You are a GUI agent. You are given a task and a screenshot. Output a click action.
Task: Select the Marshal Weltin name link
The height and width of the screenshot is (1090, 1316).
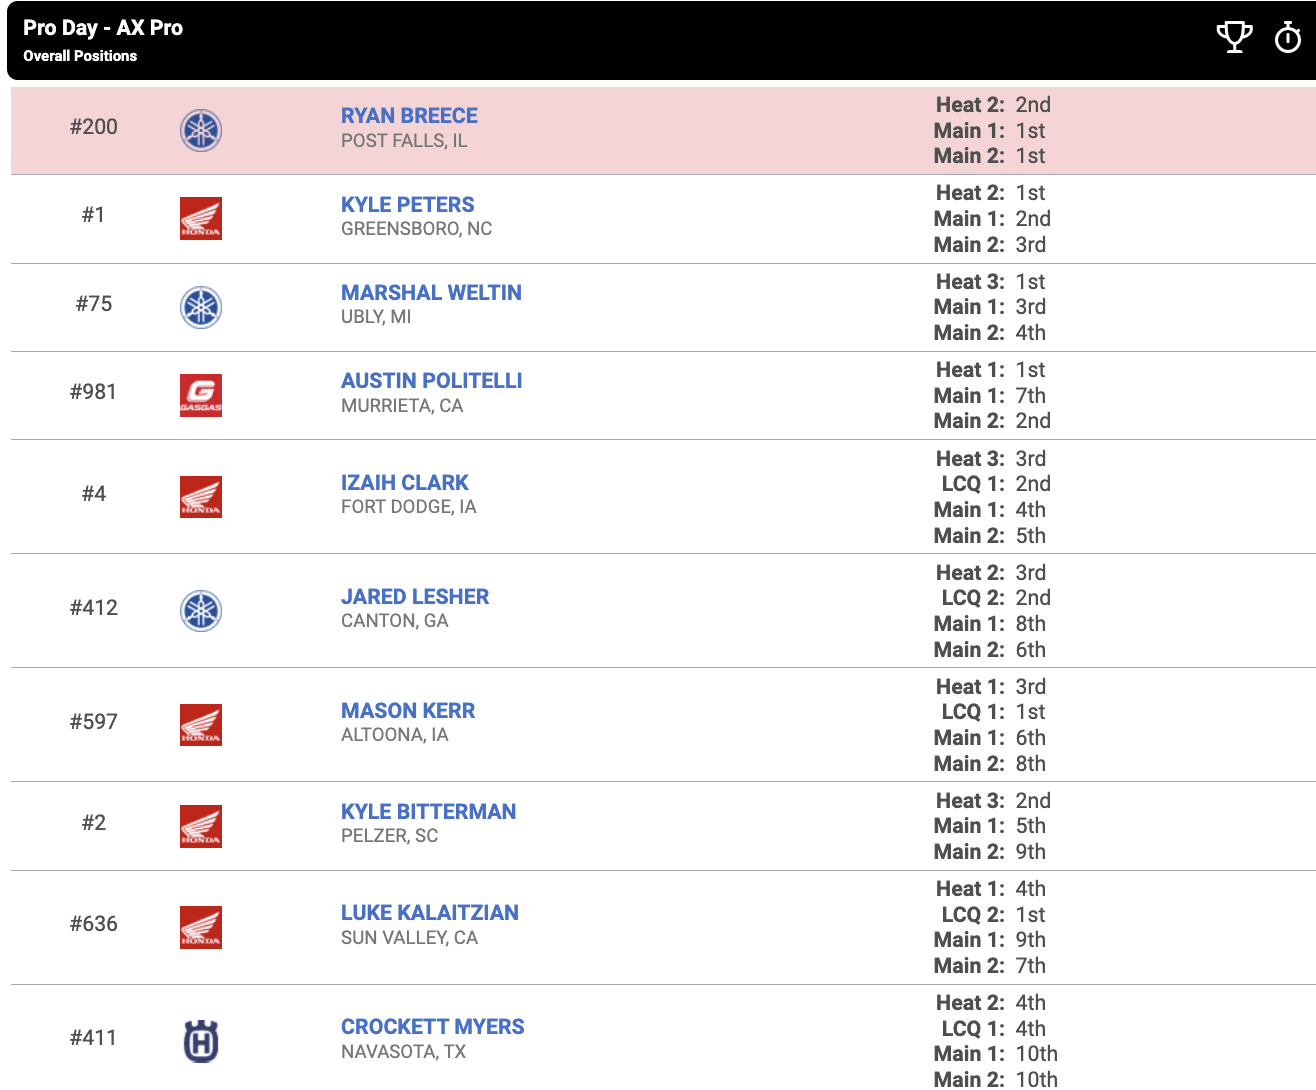(431, 293)
